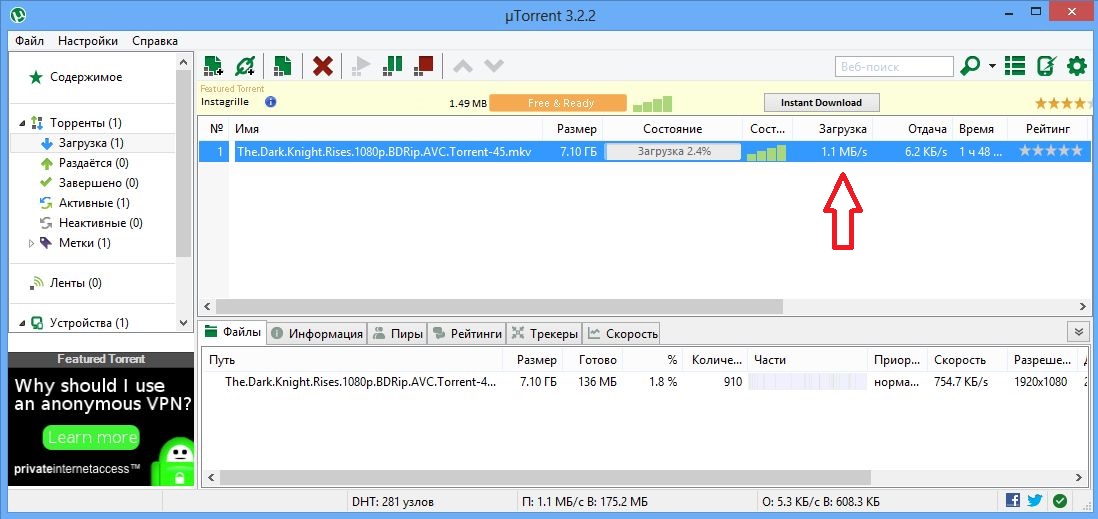Click the Загрузка 2.4% progress bar
The height and width of the screenshot is (519, 1098).
tap(673, 151)
